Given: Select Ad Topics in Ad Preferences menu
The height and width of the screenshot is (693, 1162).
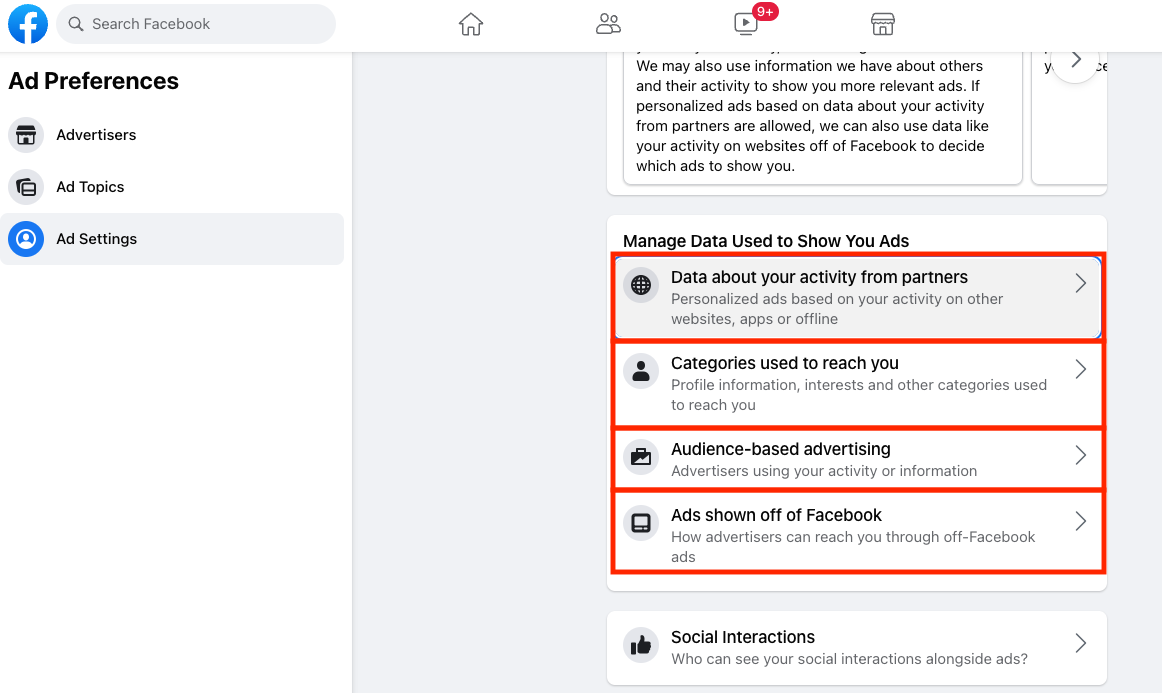Looking at the screenshot, I should 172,187.
